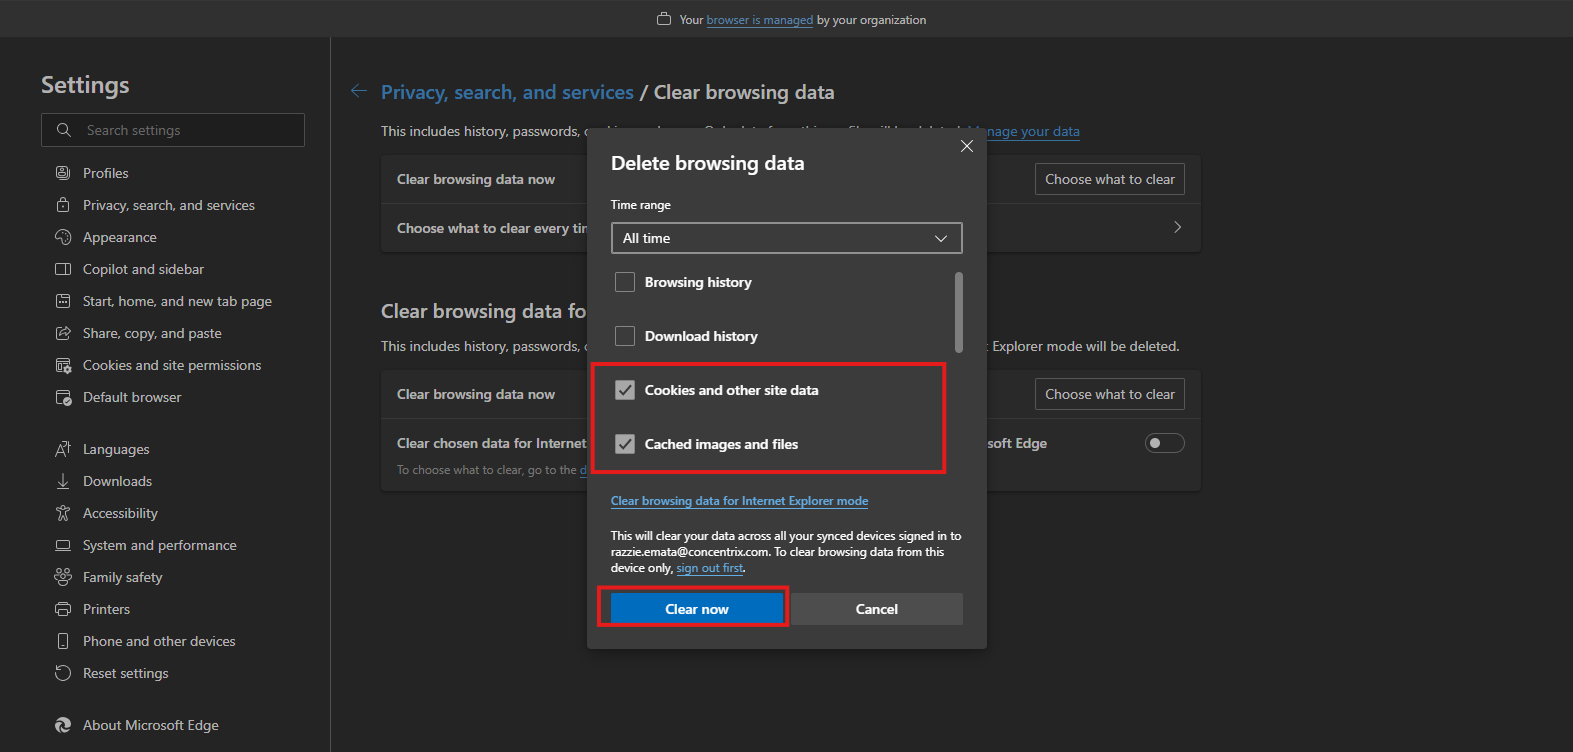This screenshot has height=752, width=1573.
Task: Open Printers via its printer icon
Action: tap(63, 609)
